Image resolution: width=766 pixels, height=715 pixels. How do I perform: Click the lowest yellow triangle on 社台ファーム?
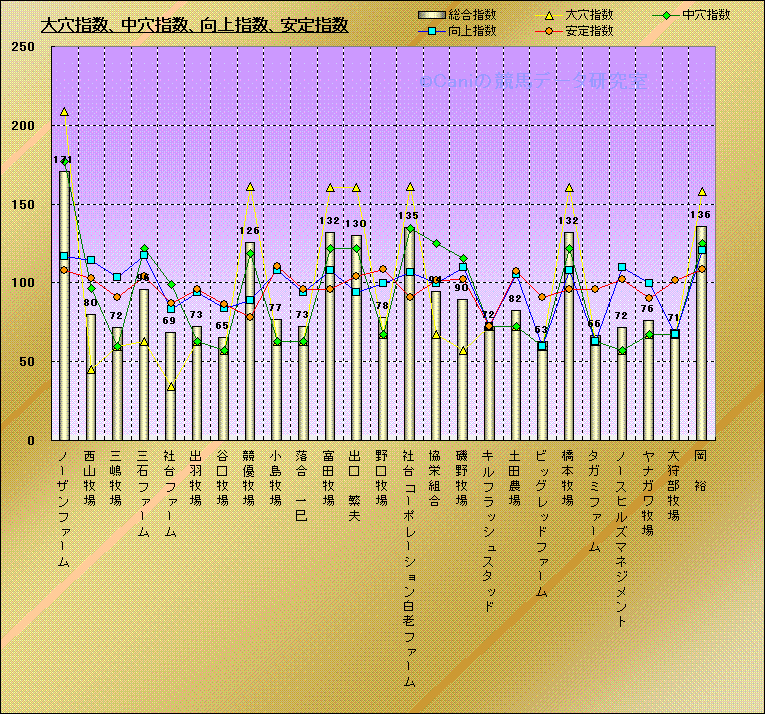click(171, 386)
